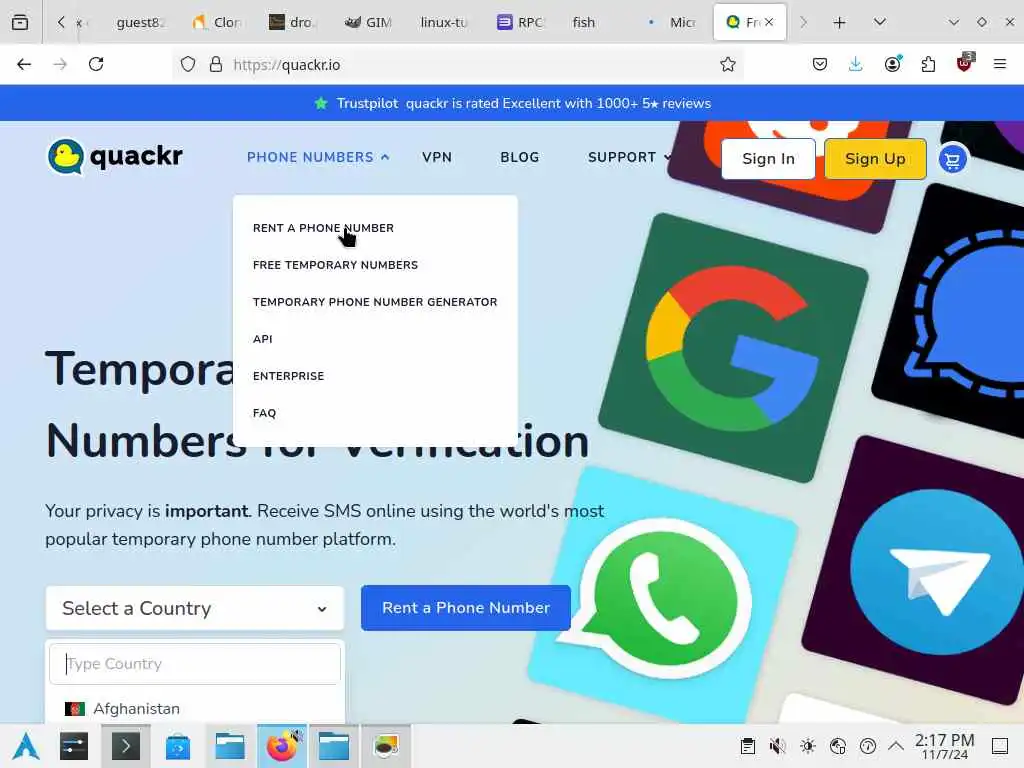Open the Firefox account icon

coord(892,64)
